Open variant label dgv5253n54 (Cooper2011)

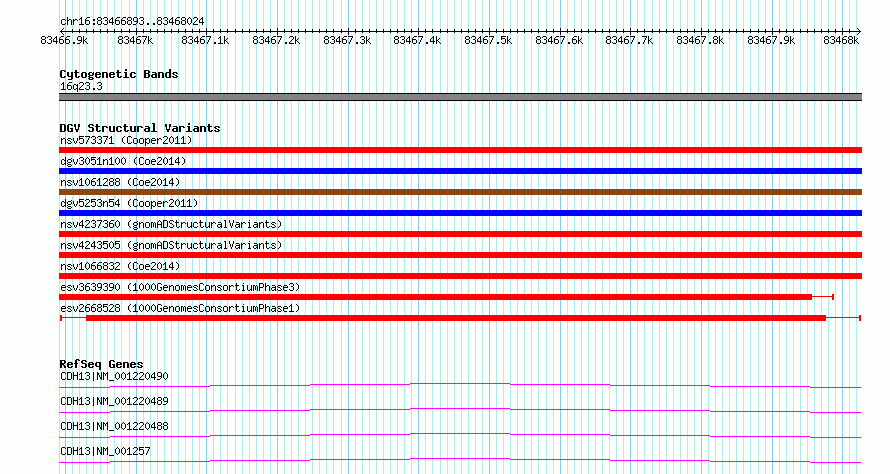click(129, 203)
